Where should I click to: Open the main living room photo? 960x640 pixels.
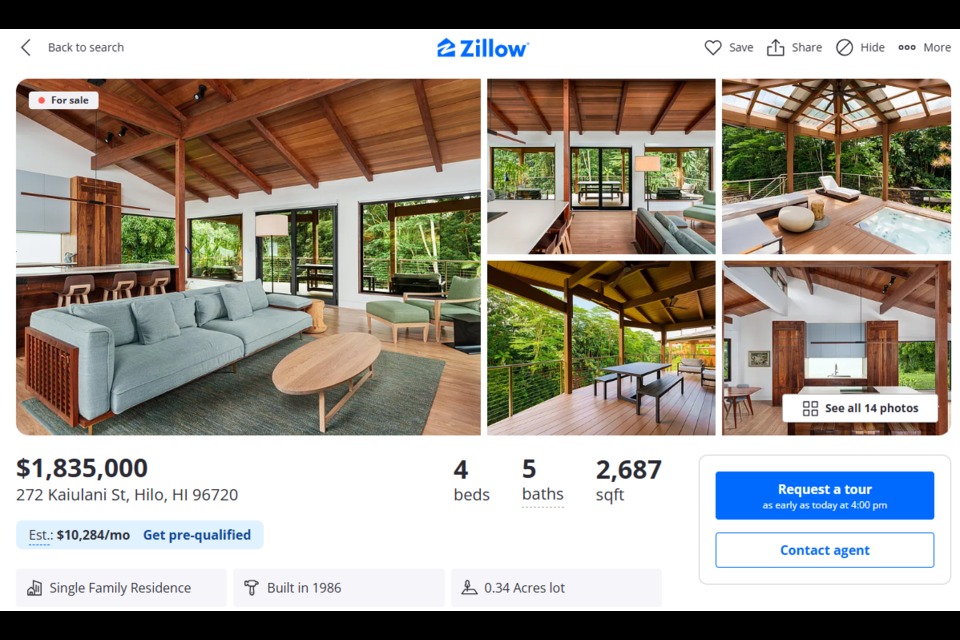pos(248,257)
